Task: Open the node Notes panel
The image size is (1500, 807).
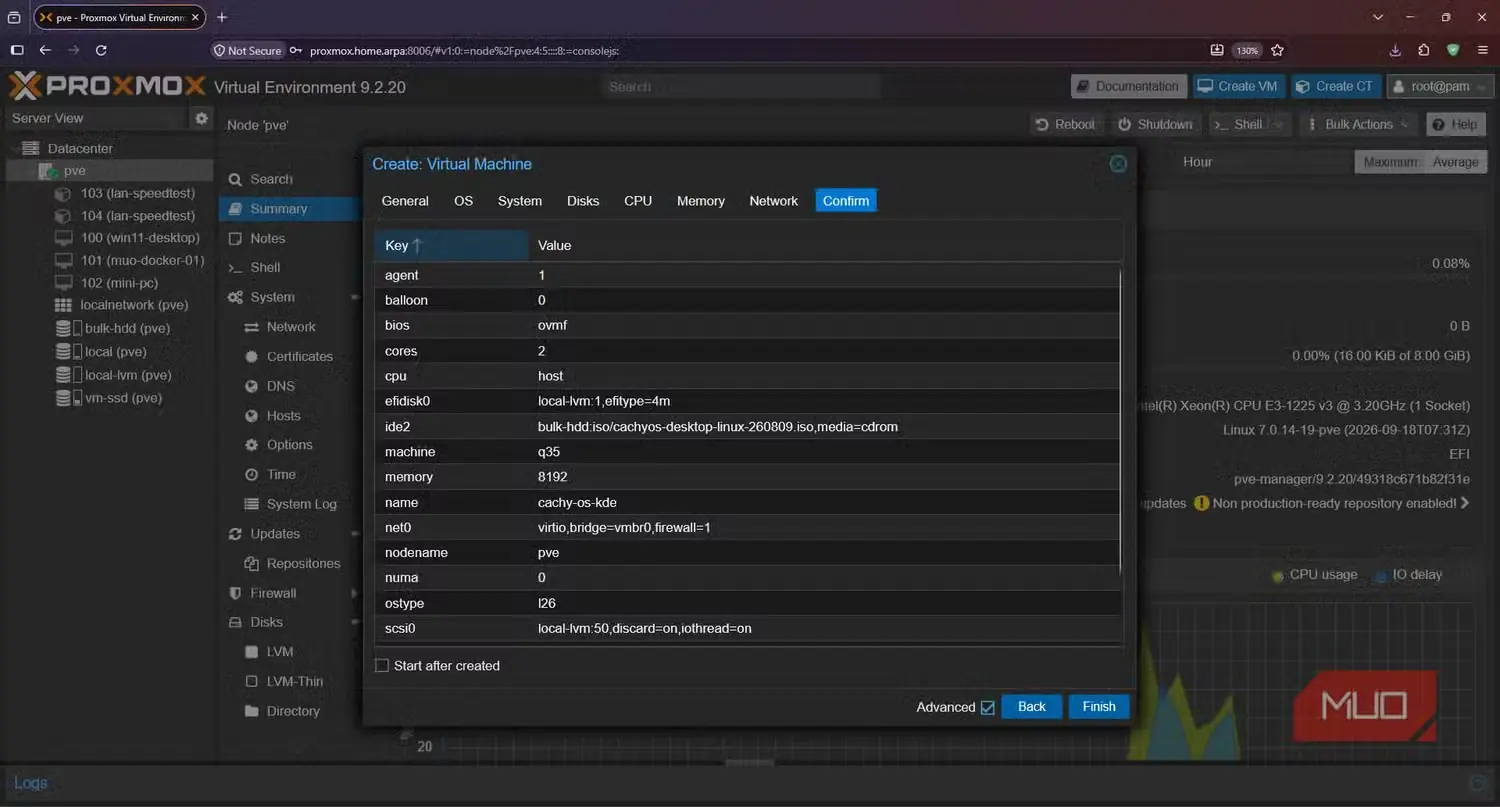Action: coord(267,238)
